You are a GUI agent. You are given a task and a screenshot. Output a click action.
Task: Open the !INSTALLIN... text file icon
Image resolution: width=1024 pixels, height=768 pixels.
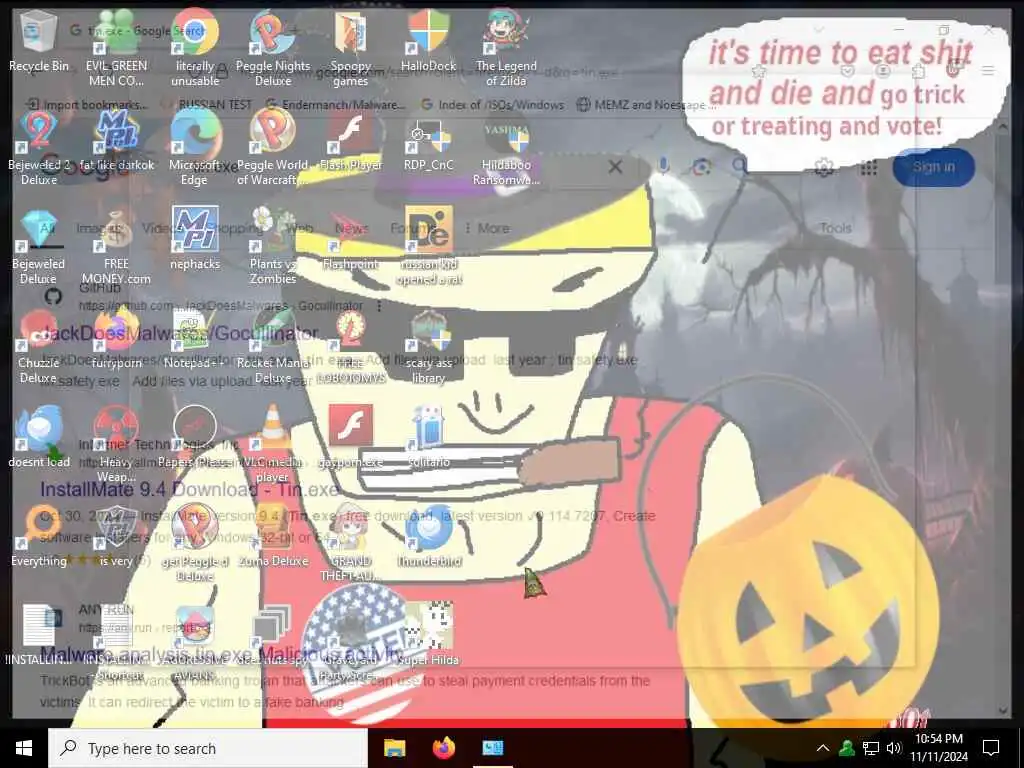click(39, 633)
